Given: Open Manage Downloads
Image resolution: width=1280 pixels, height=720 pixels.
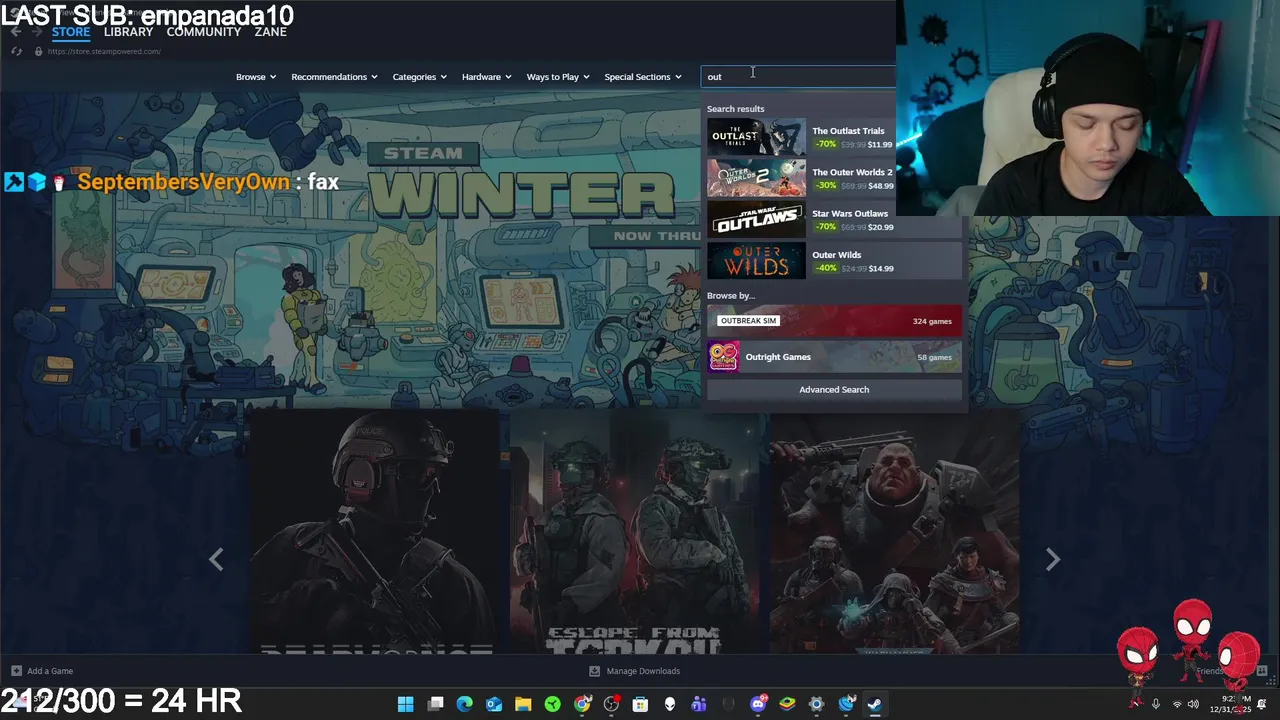Looking at the screenshot, I should coord(634,671).
